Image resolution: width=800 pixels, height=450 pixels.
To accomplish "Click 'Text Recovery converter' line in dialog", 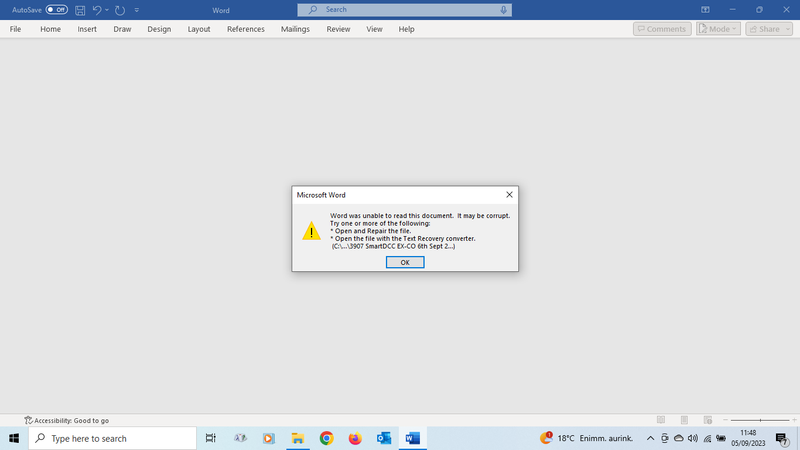I will pos(403,239).
